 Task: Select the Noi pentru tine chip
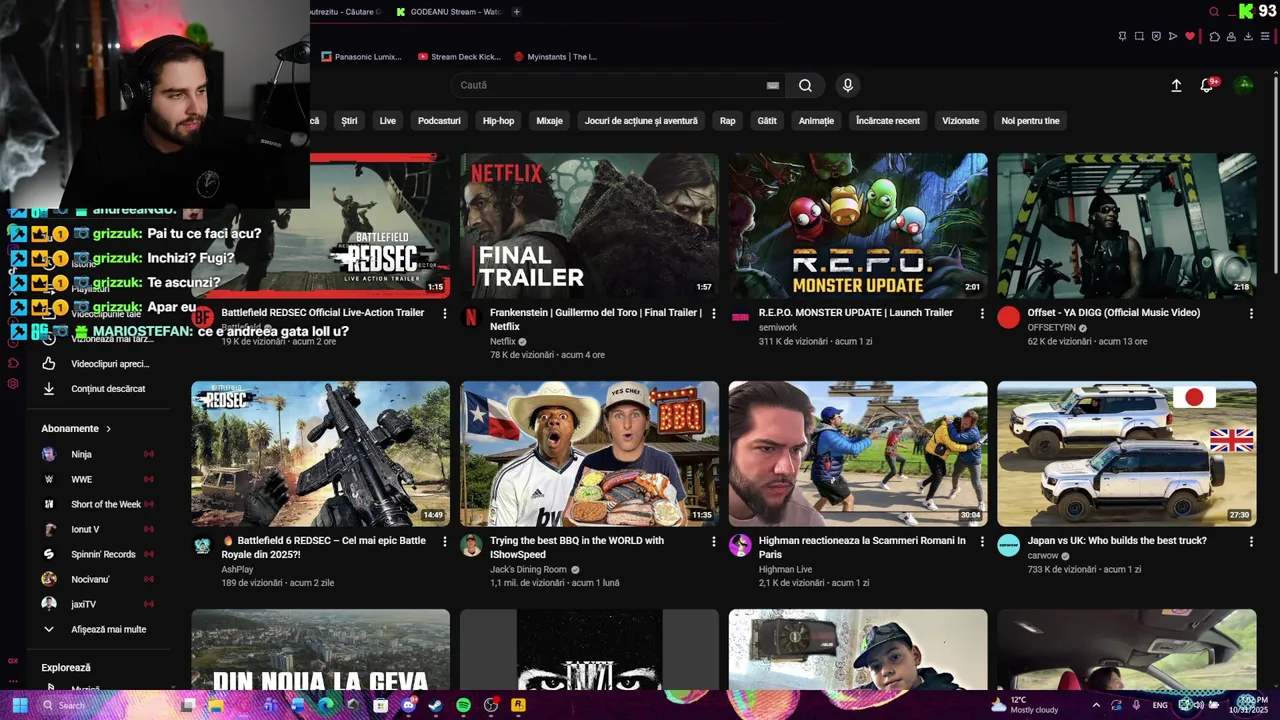pyautogui.click(x=1030, y=121)
